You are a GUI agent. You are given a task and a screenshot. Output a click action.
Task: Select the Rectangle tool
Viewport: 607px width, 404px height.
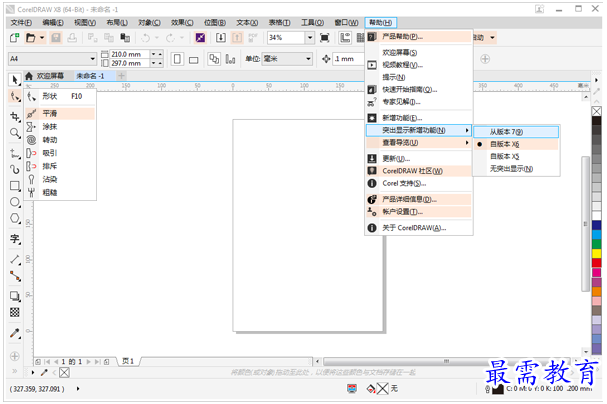coord(15,186)
